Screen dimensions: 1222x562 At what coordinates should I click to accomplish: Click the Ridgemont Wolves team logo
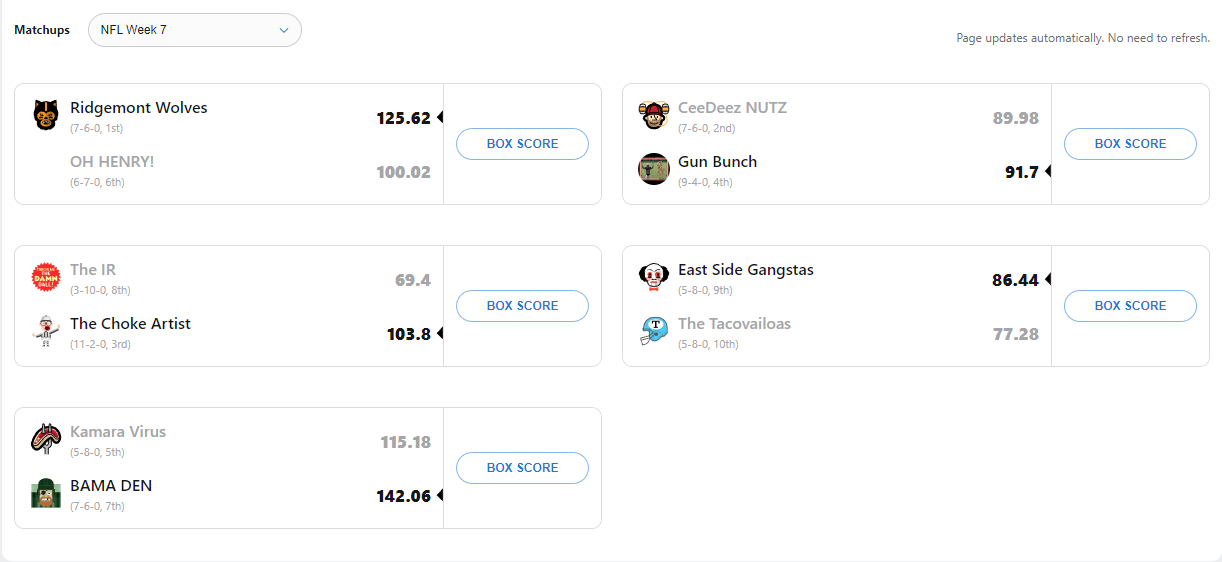click(x=46, y=115)
